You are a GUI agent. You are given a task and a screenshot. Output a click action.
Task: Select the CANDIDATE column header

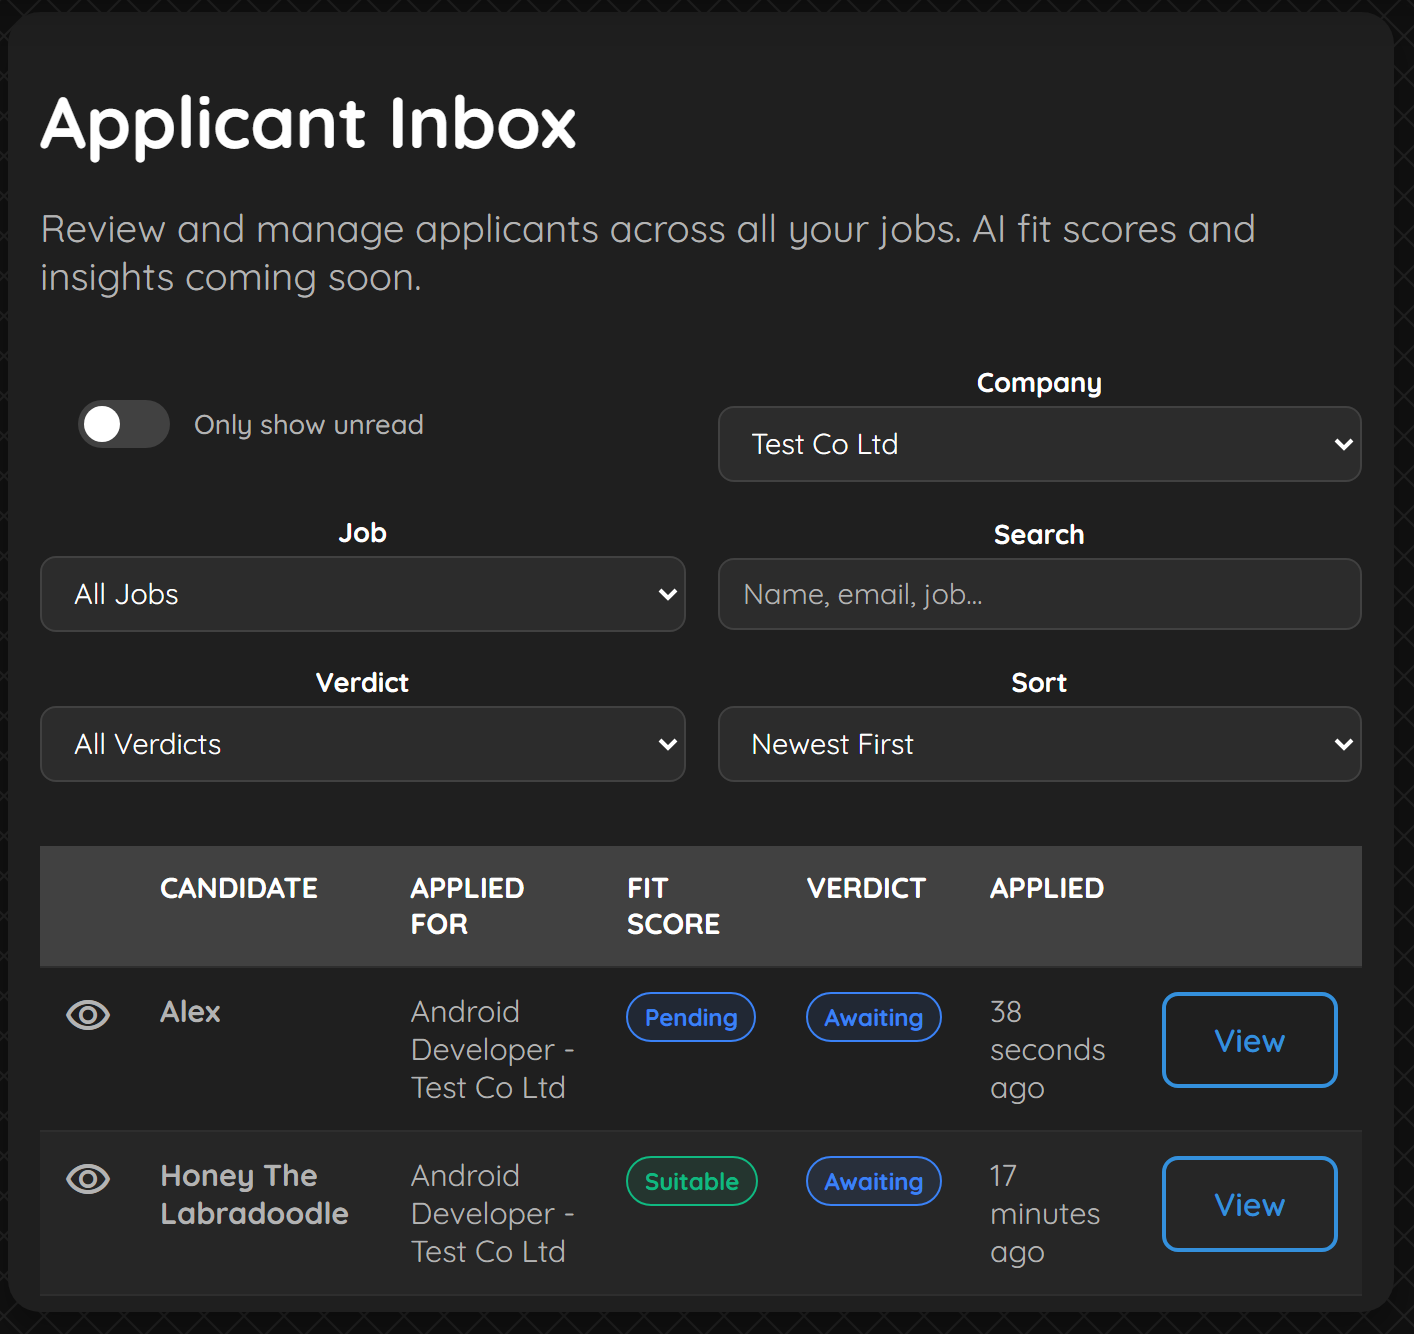click(x=238, y=888)
